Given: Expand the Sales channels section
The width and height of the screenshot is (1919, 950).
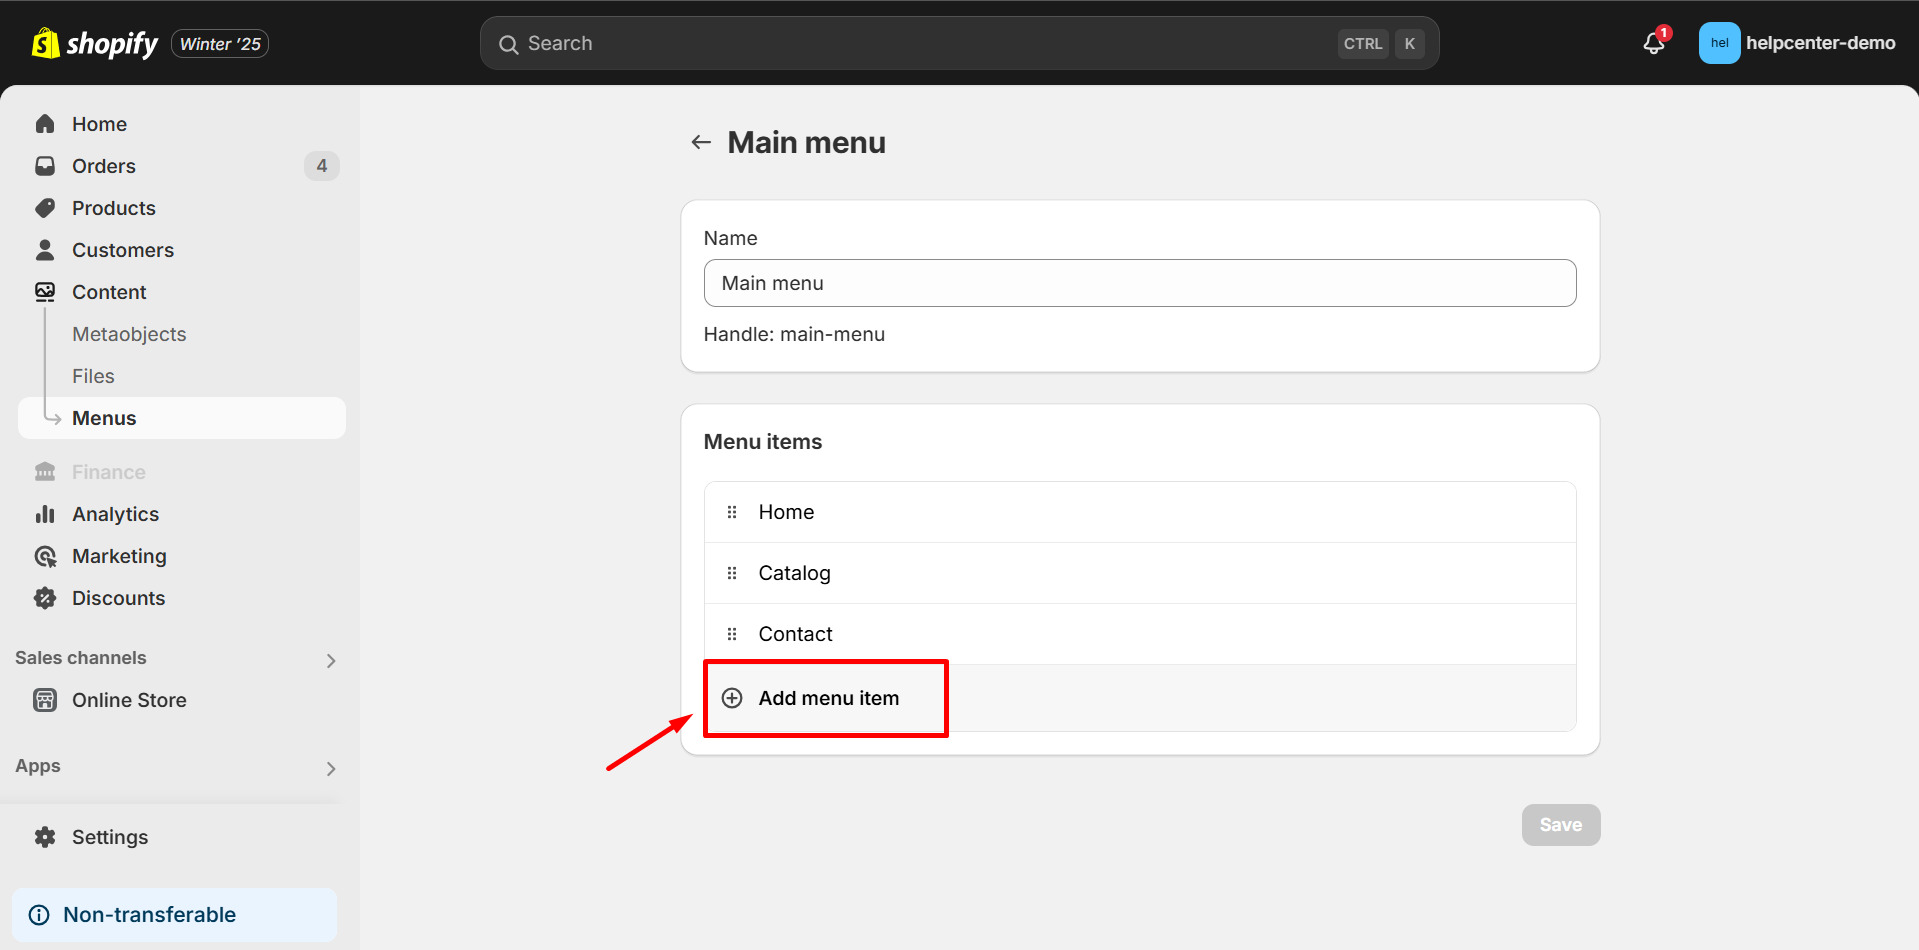Looking at the screenshot, I should point(330,660).
